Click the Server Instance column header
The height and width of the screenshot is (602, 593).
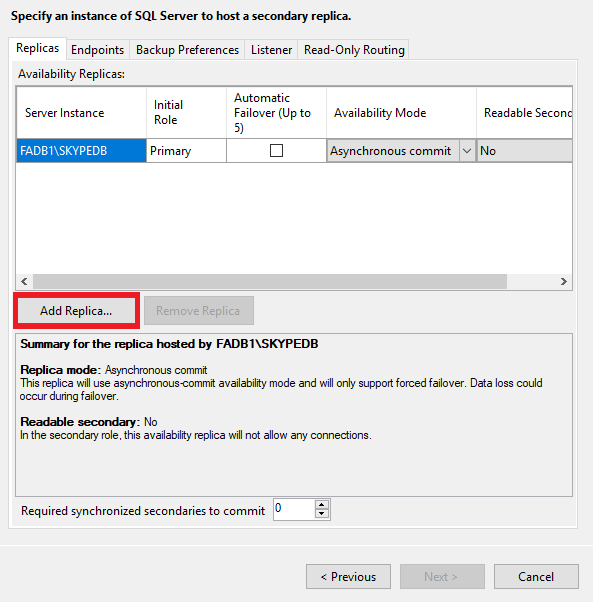point(81,113)
